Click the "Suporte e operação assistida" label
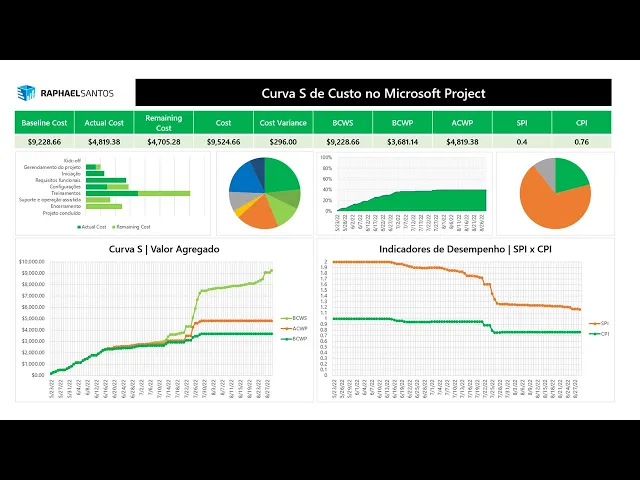 point(50,200)
